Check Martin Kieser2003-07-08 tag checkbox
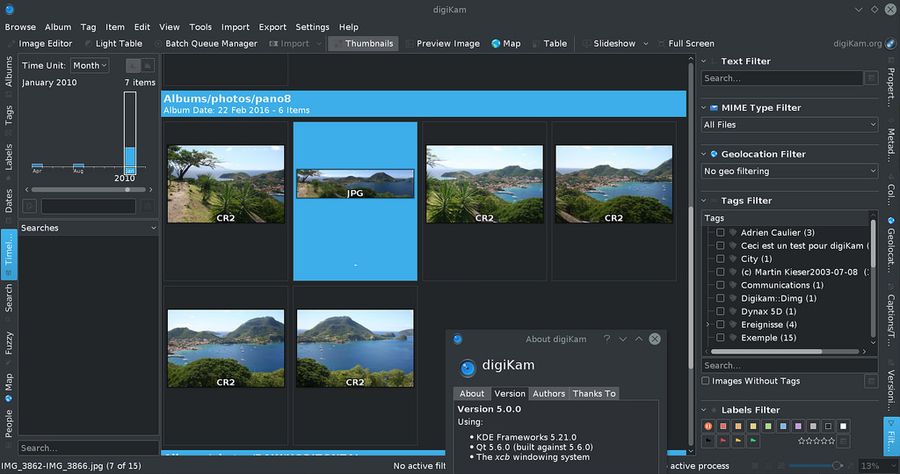Image resolution: width=900 pixels, height=474 pixels. point(720,272)
